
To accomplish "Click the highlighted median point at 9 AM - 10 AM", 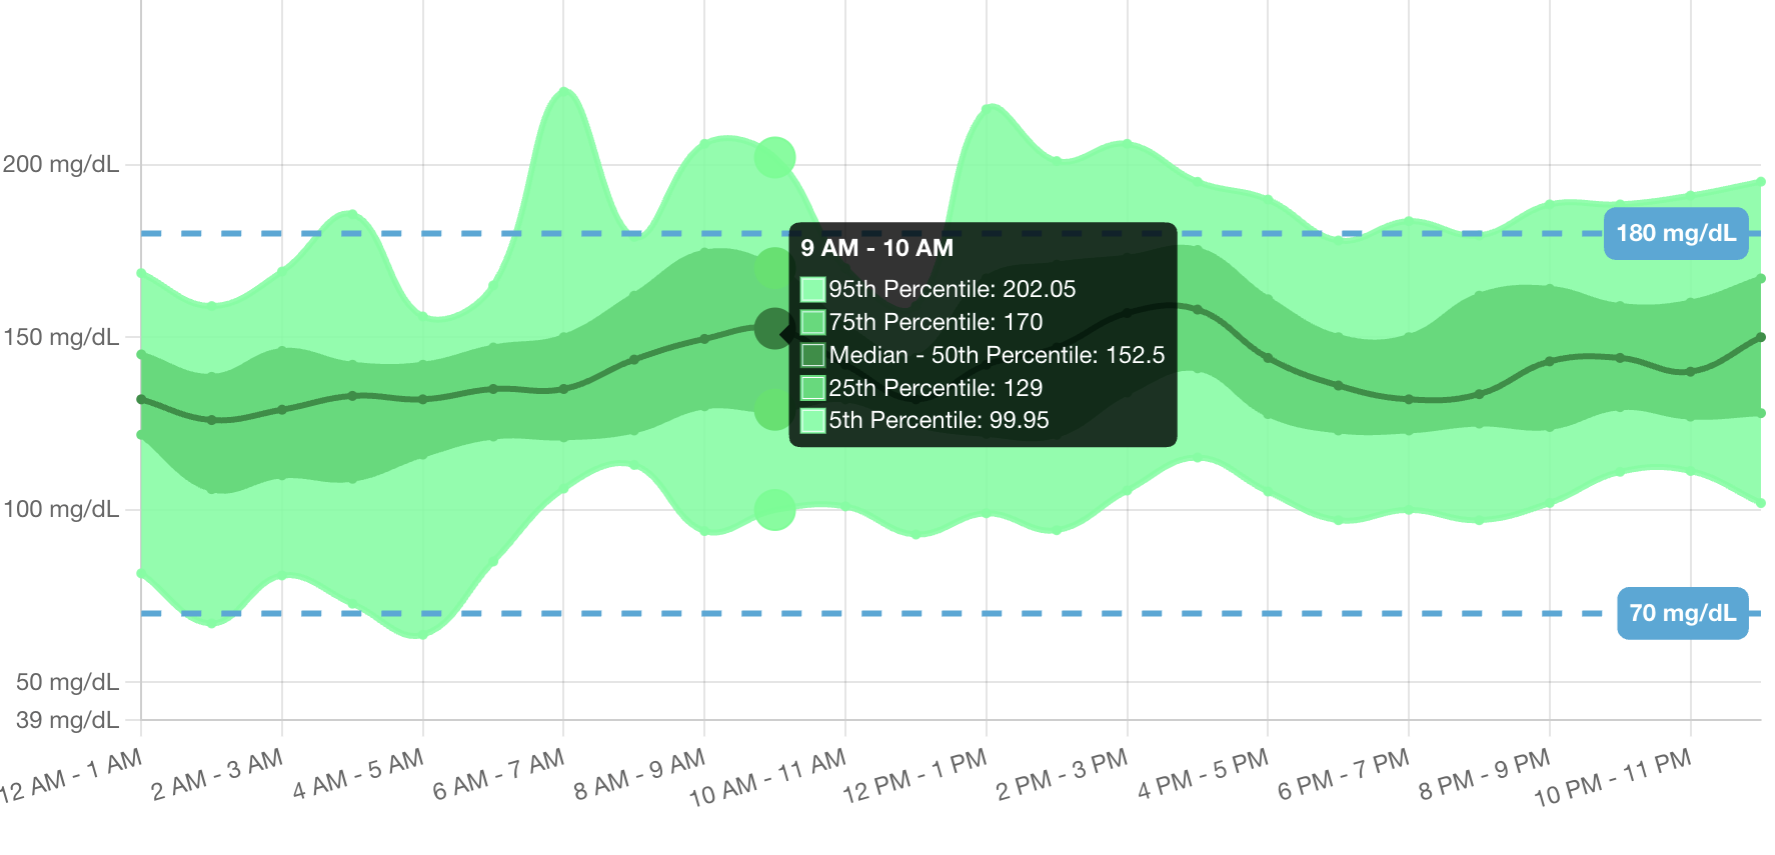I will (x=774, y=328).
